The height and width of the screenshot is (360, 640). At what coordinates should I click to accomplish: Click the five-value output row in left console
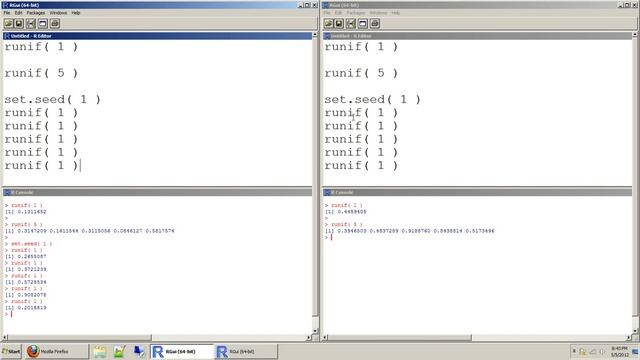tap(89, 231)
